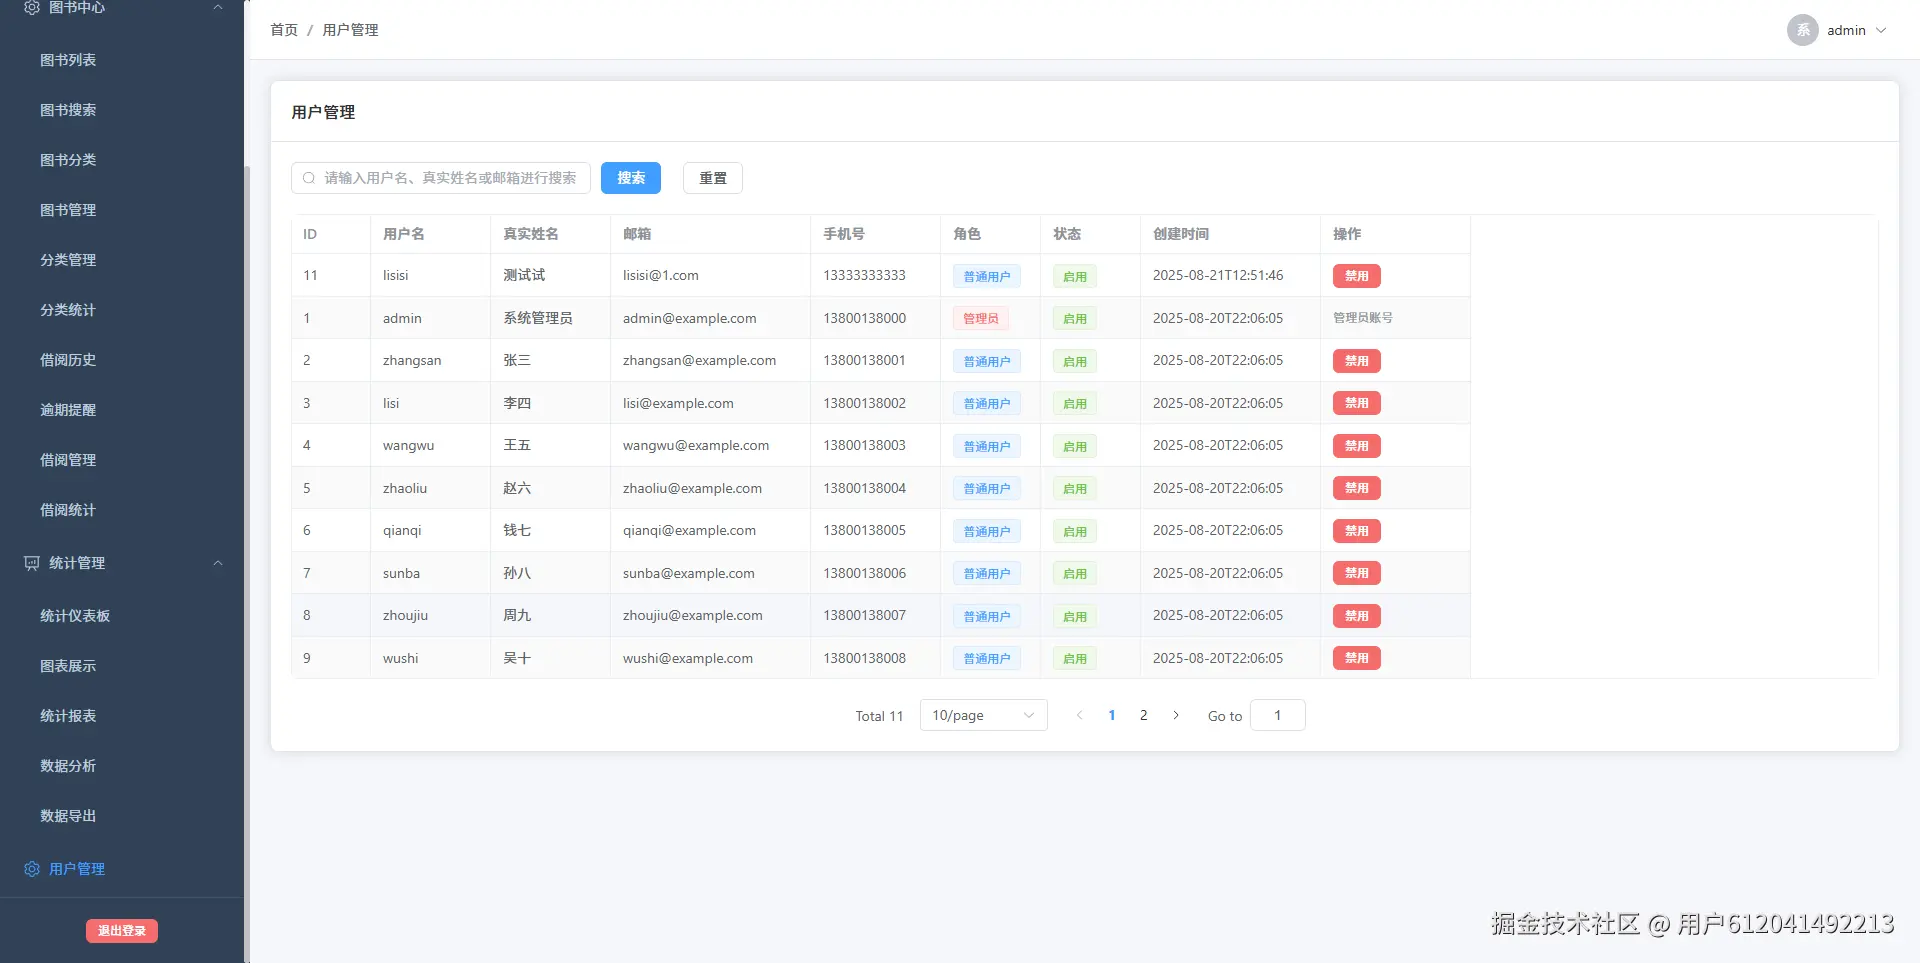Viewport: 1920px width, 963px height.
Task: Disable user lisisi with 禁用 button
Action: click(x=1356, y=276)
